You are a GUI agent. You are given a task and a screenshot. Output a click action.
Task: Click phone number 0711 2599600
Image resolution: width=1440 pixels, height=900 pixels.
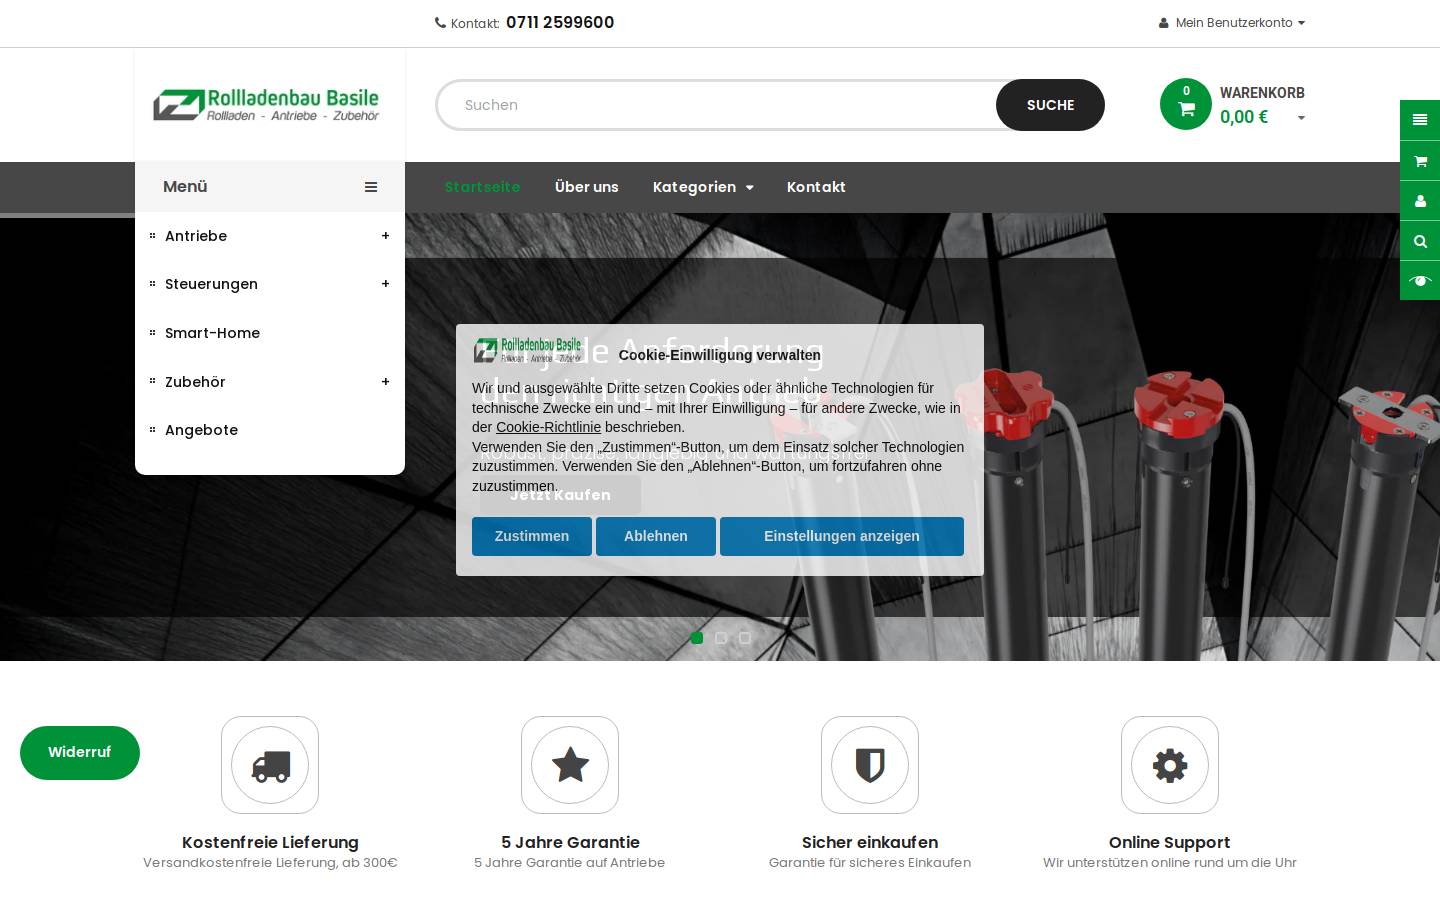click(x=560, y=23)
